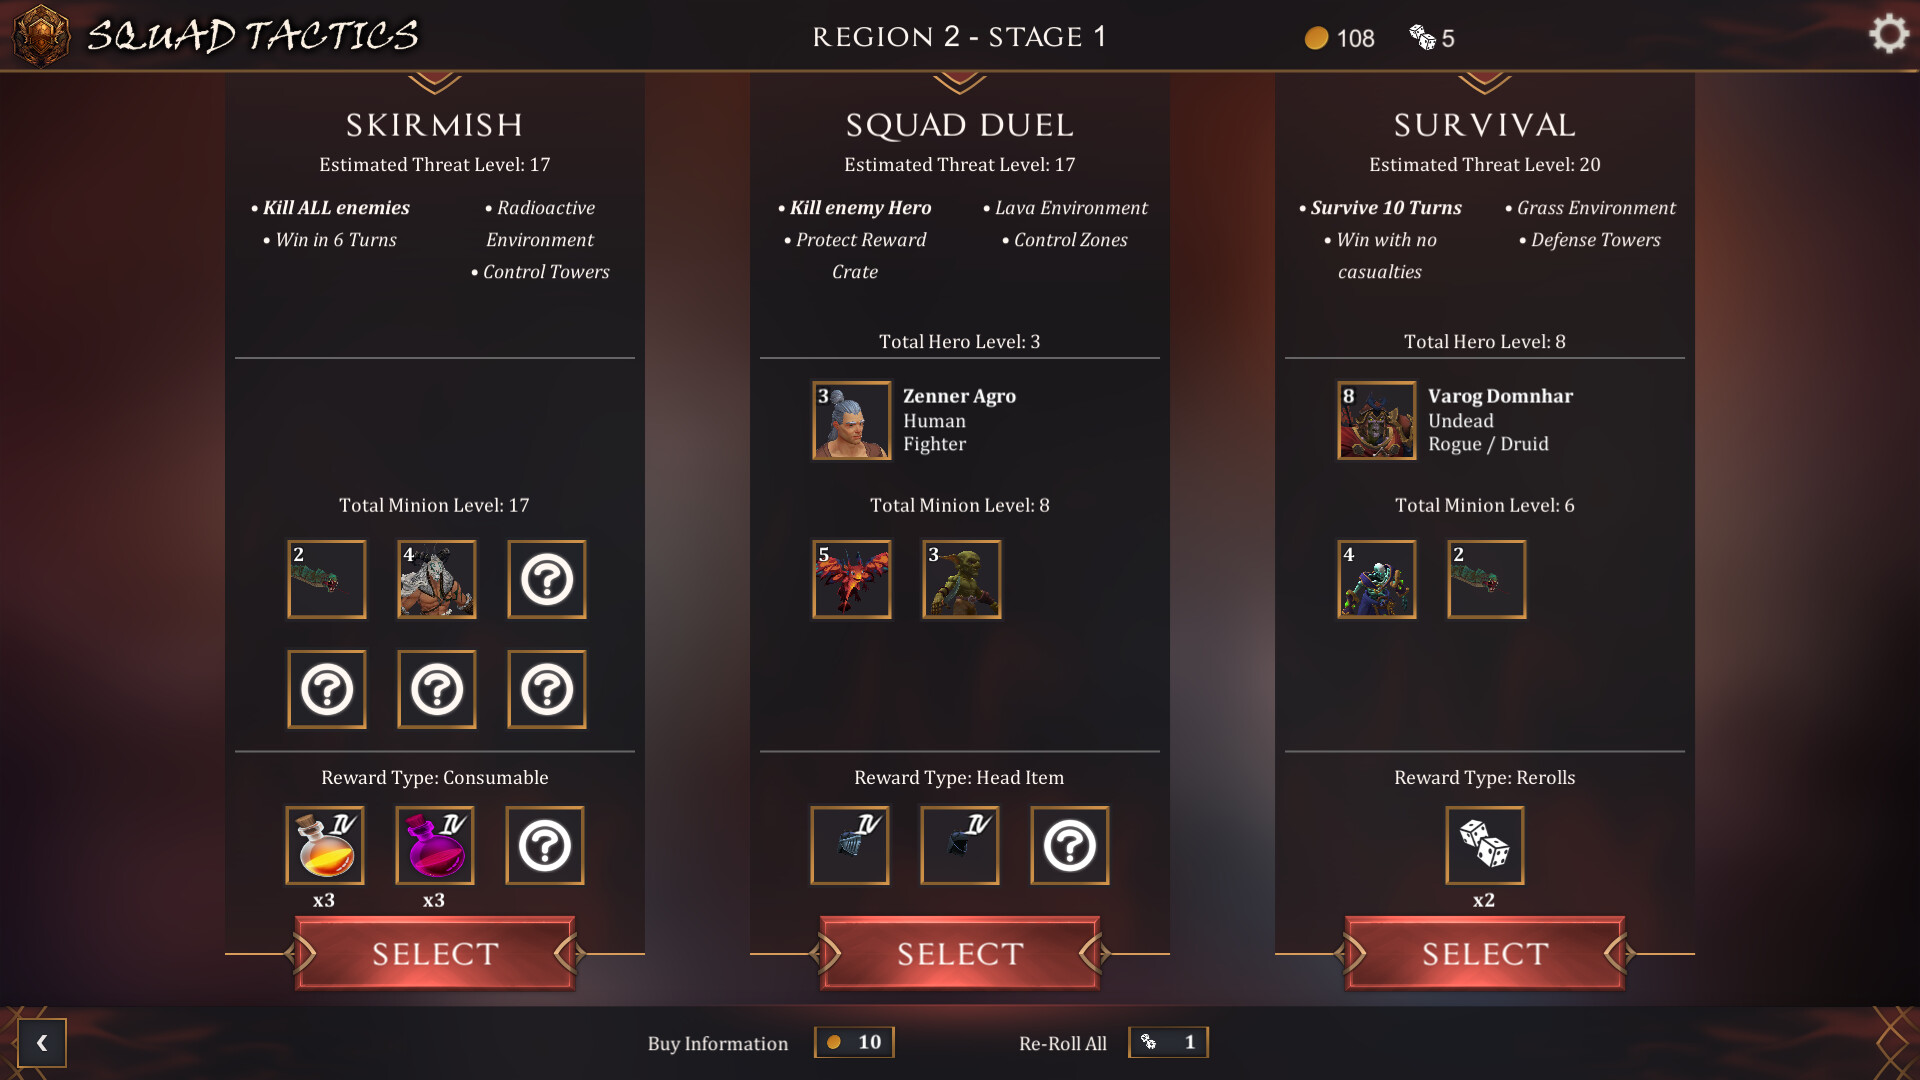
Task: Click the first head item reward icon
Action: point(850,846)
